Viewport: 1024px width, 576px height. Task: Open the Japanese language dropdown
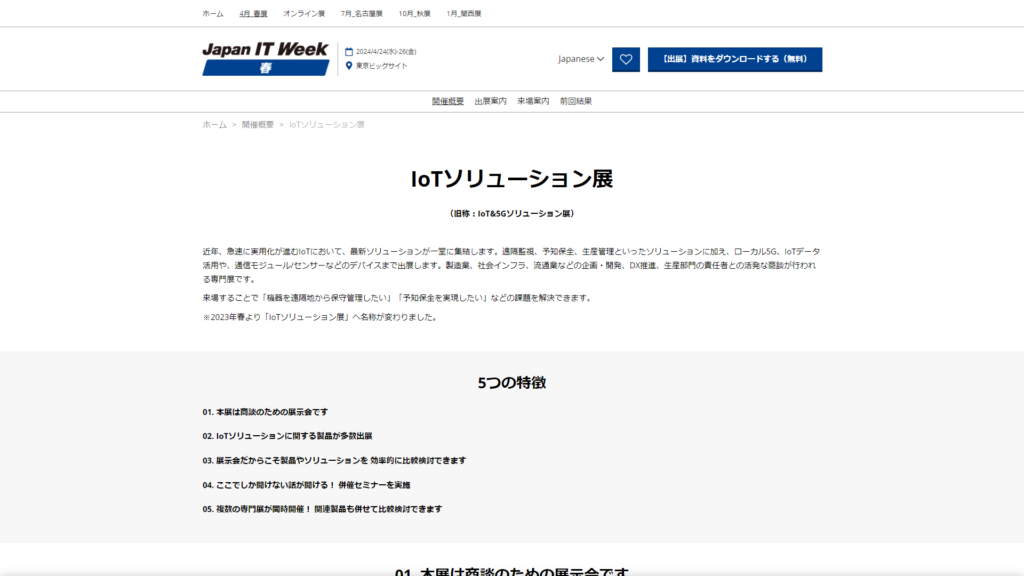581,59
